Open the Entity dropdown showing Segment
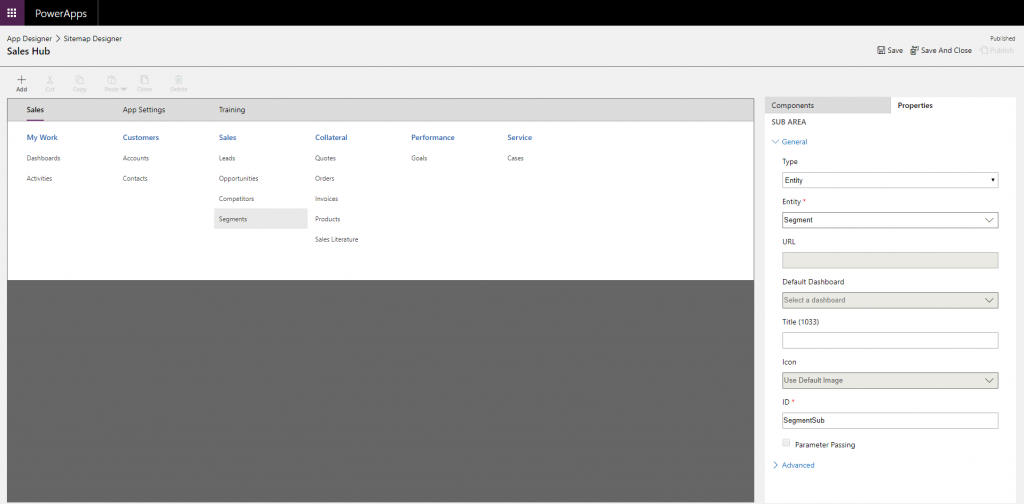 [890, 220]
